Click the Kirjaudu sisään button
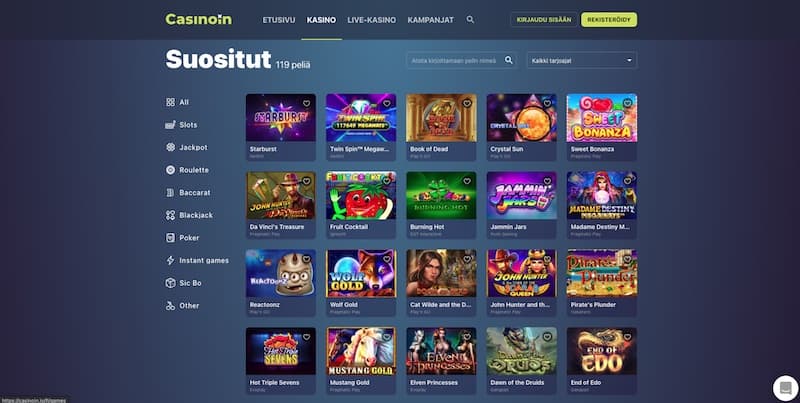 pyautogui.click(x=544, y=20)
